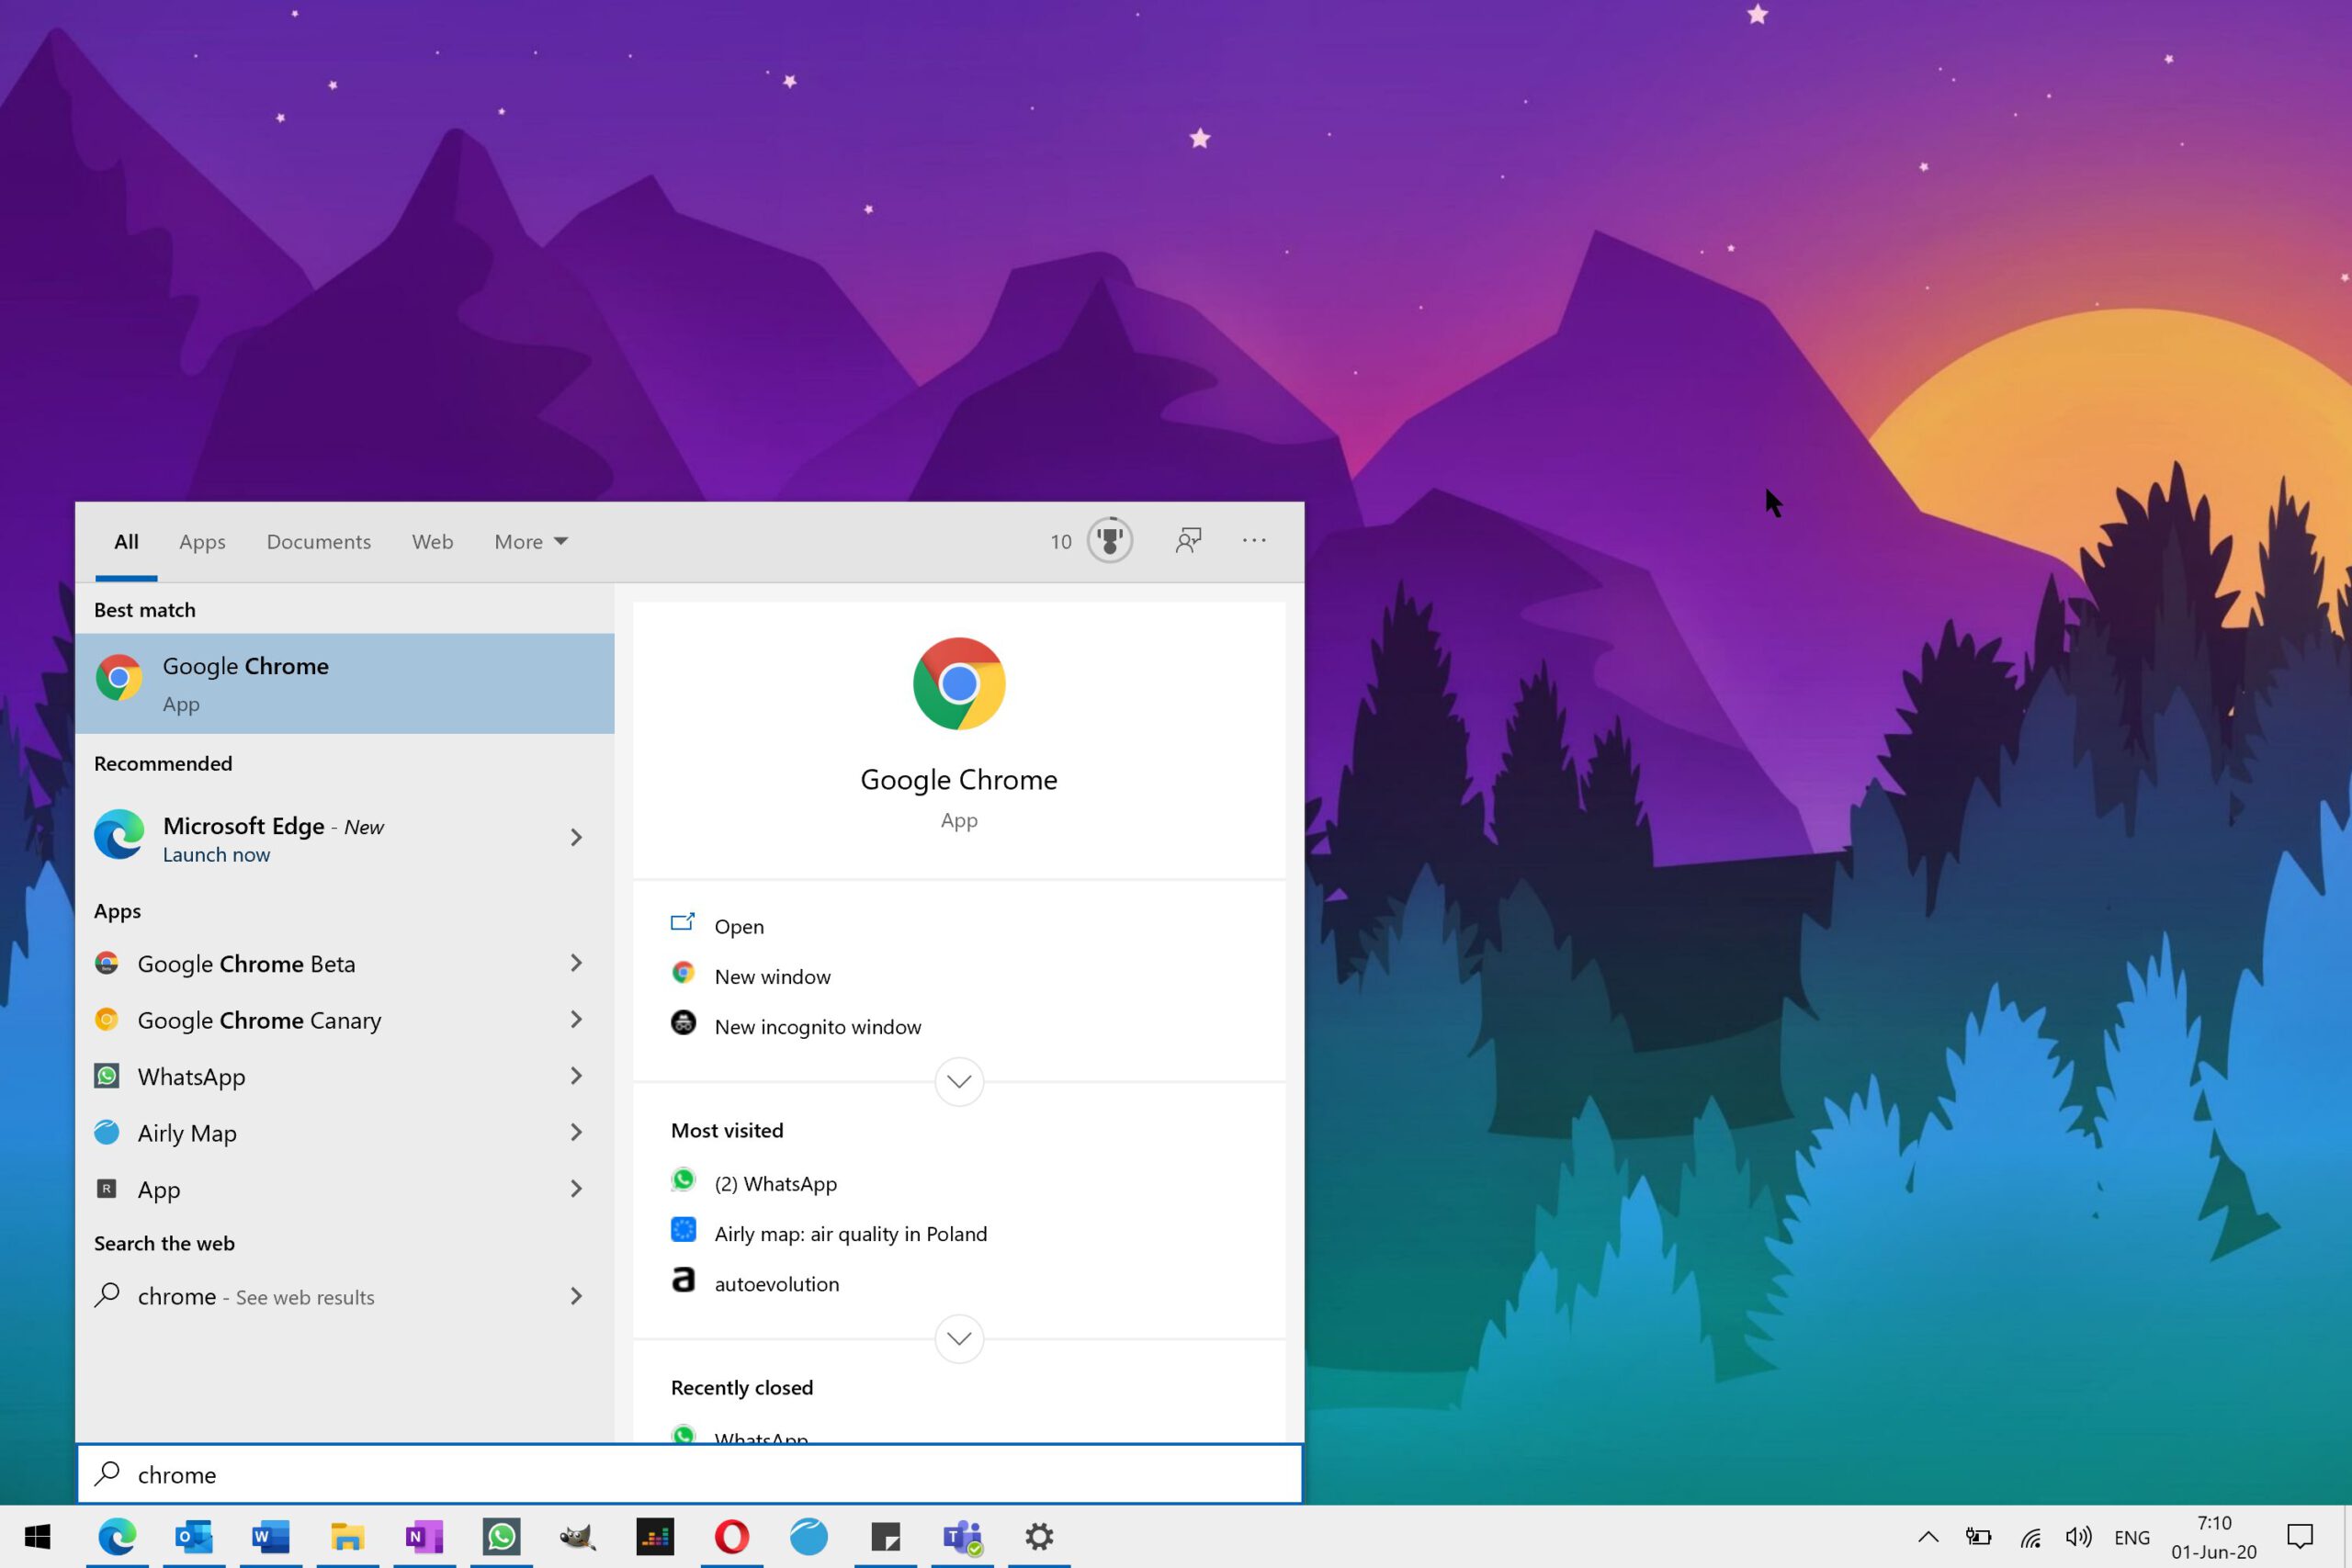Select the New incognito window option
This screenshot has height=1568, width=2352.
click(816, 1026)
